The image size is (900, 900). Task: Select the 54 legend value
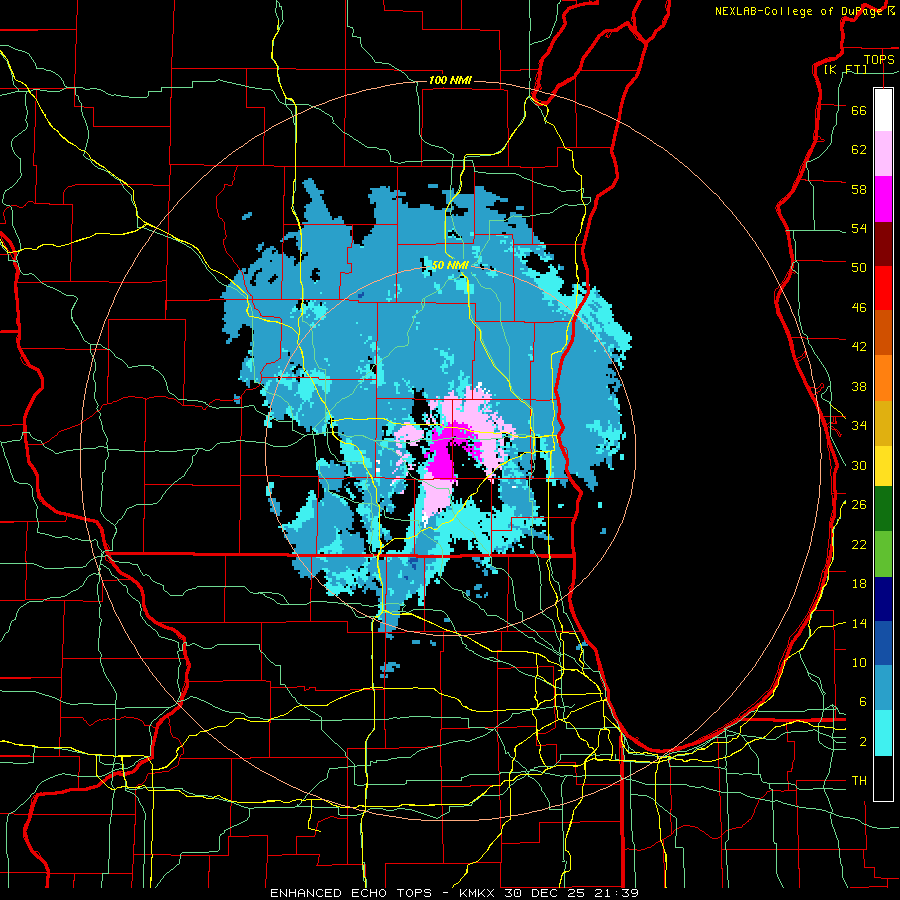(859, 228)
